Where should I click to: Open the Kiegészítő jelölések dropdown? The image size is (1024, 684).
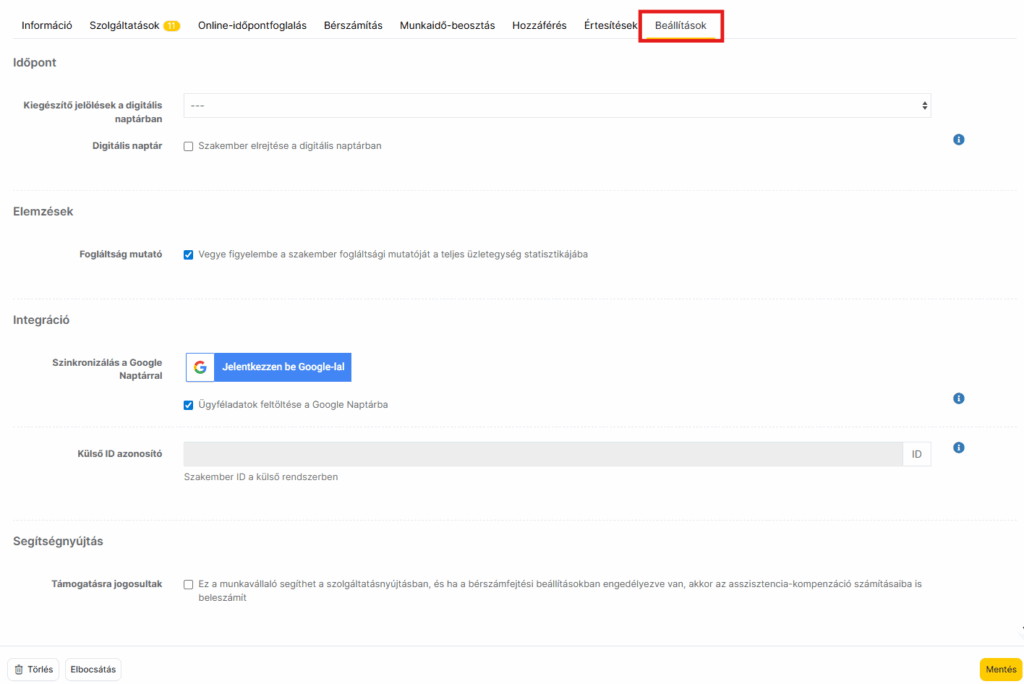[x=556, y=105]
